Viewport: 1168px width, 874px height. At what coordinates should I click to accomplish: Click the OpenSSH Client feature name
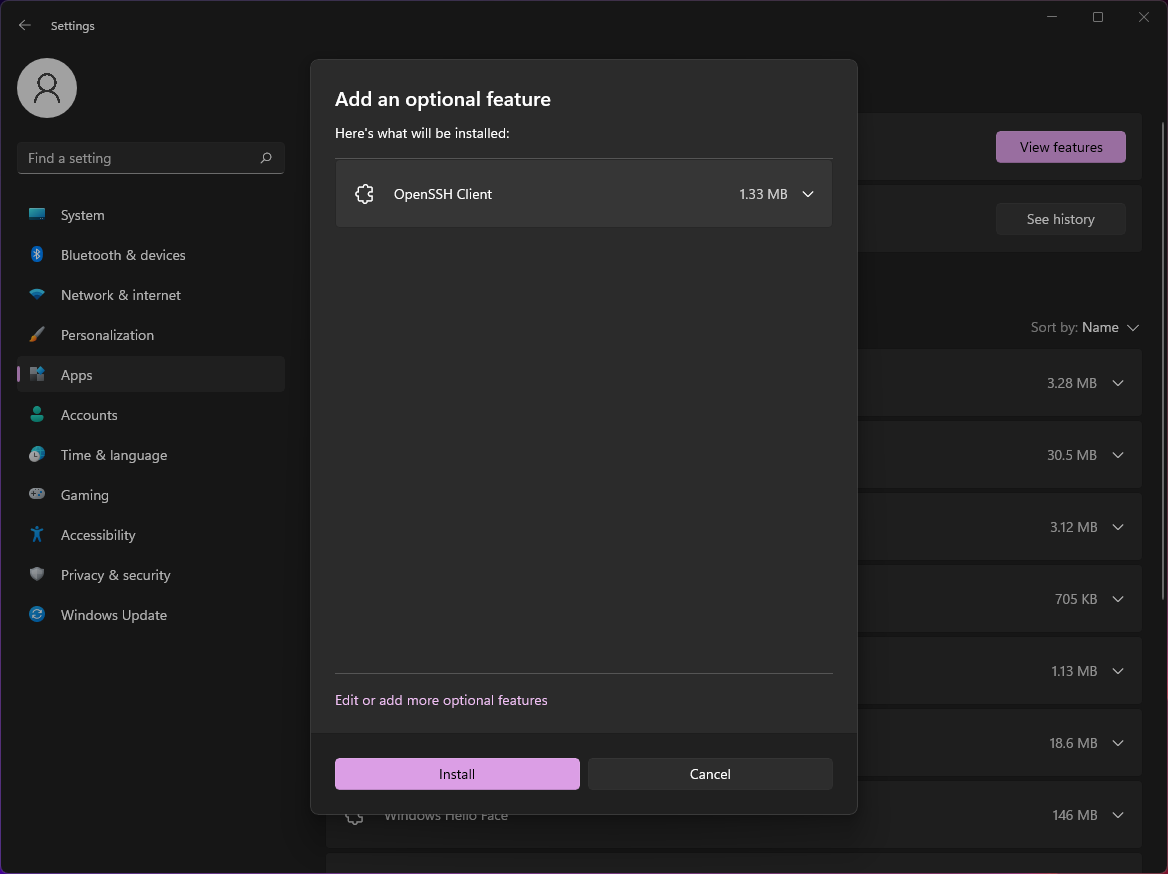[x=442, y=194]
